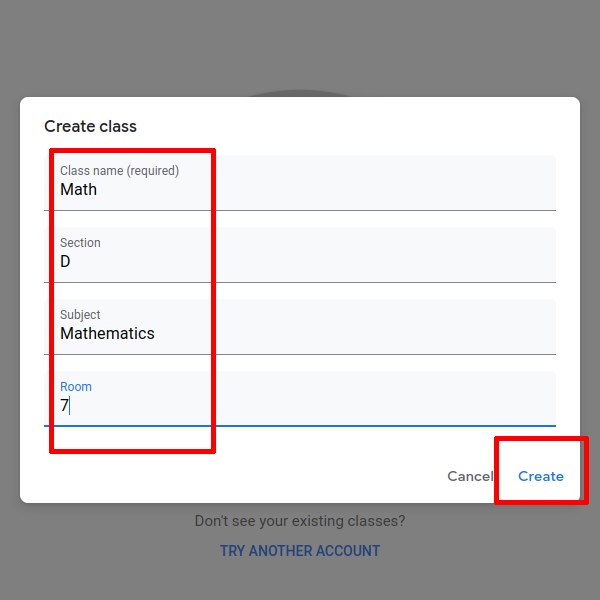This screenshot has width=600, height=600.
Task: Click empty space inside the Subject field
Action: click(400, 327)
